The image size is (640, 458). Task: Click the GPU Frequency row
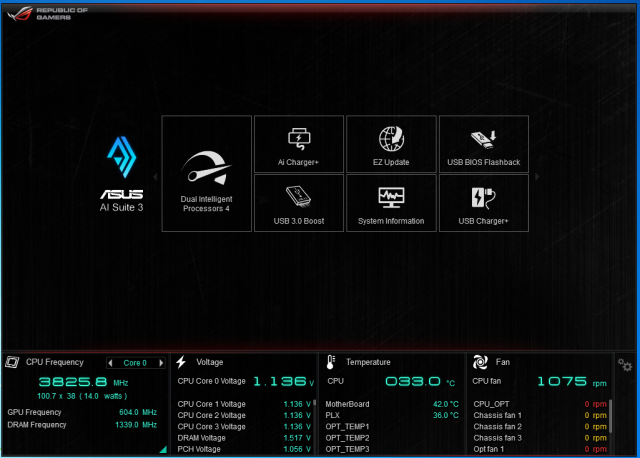82,412
